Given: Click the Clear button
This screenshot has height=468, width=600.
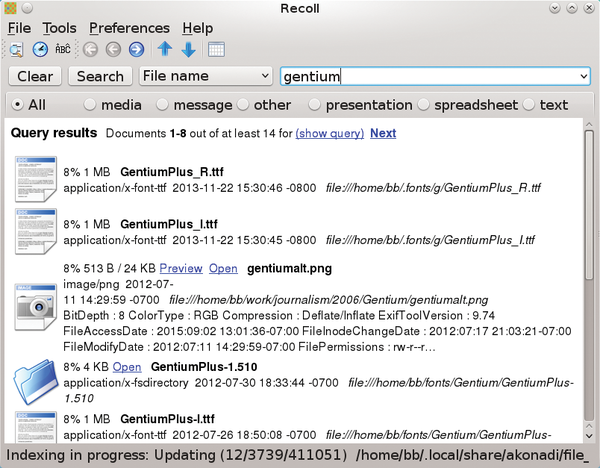Looking at the screenshot, I should (35, 76).
